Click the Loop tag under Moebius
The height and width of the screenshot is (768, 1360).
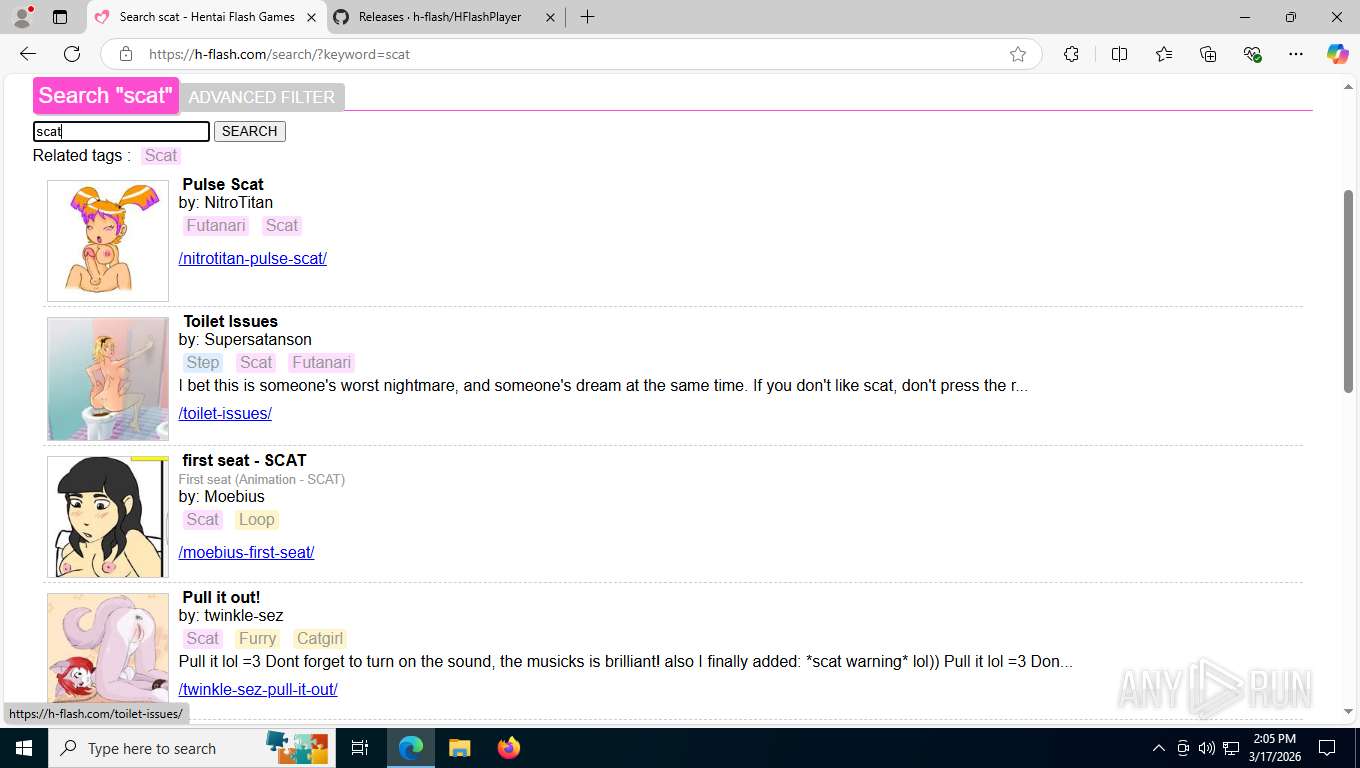(257, 520)
